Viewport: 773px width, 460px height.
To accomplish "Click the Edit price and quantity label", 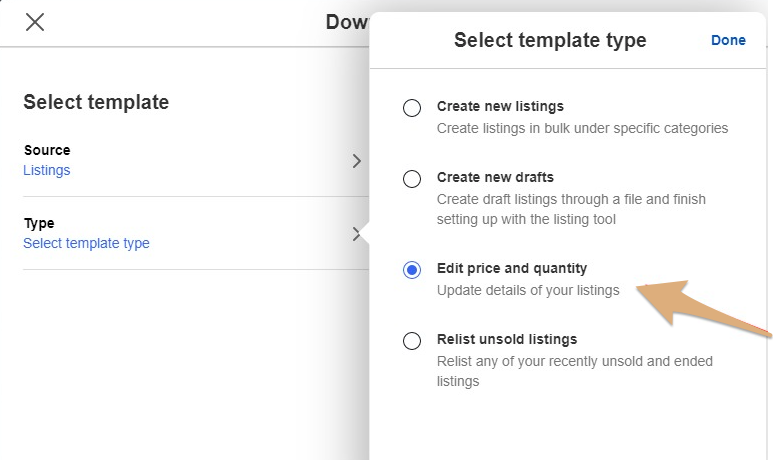I will click(512, 268).
